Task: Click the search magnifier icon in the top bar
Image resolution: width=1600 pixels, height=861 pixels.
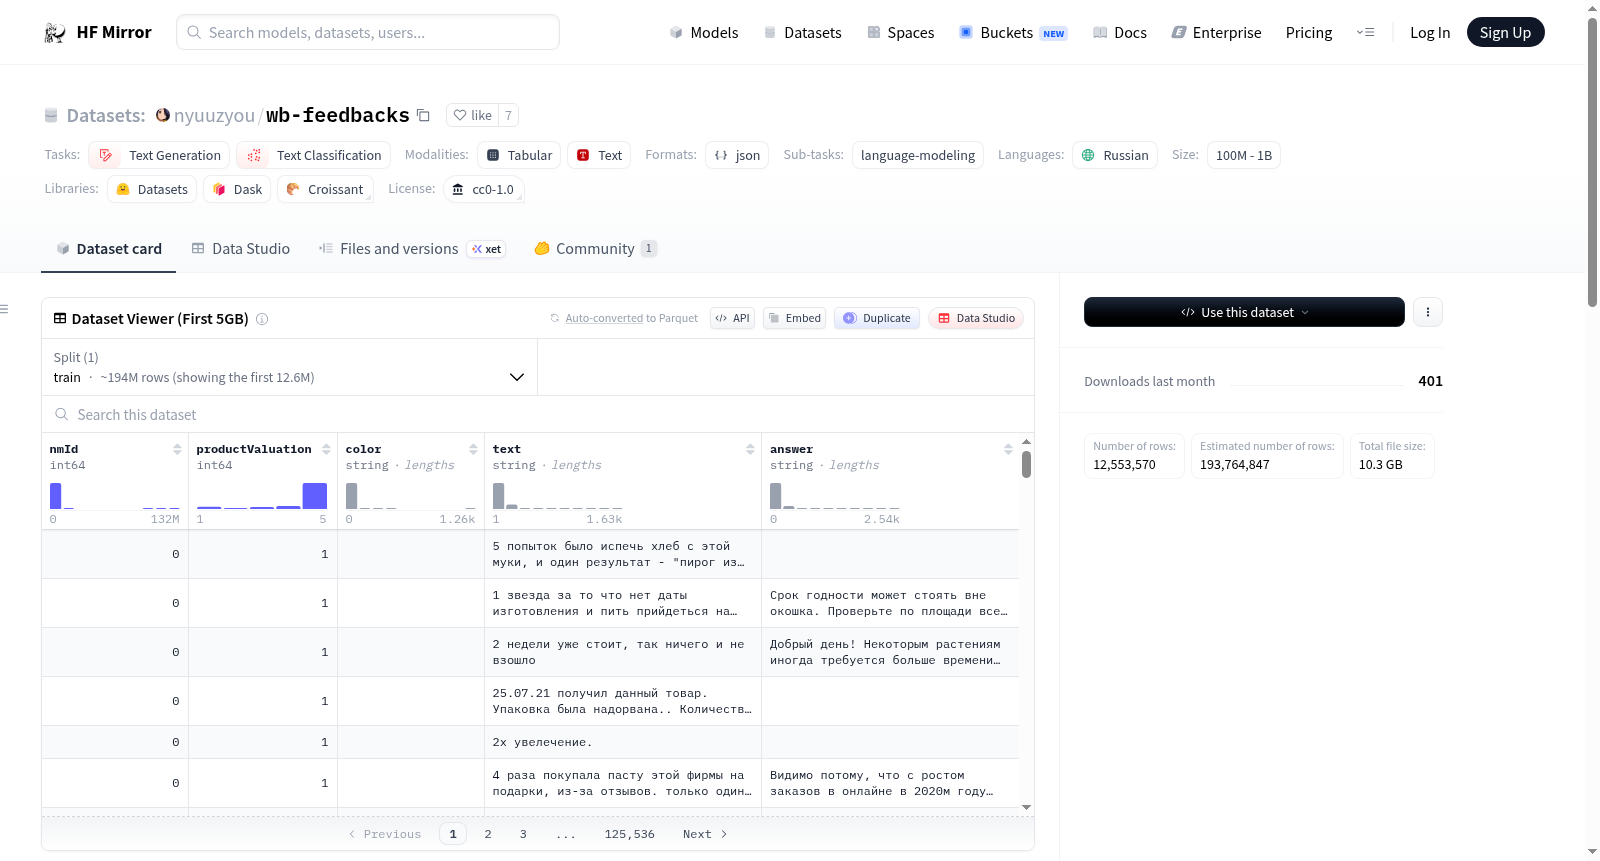Action: pyautogui.click(x=194, y=32)
